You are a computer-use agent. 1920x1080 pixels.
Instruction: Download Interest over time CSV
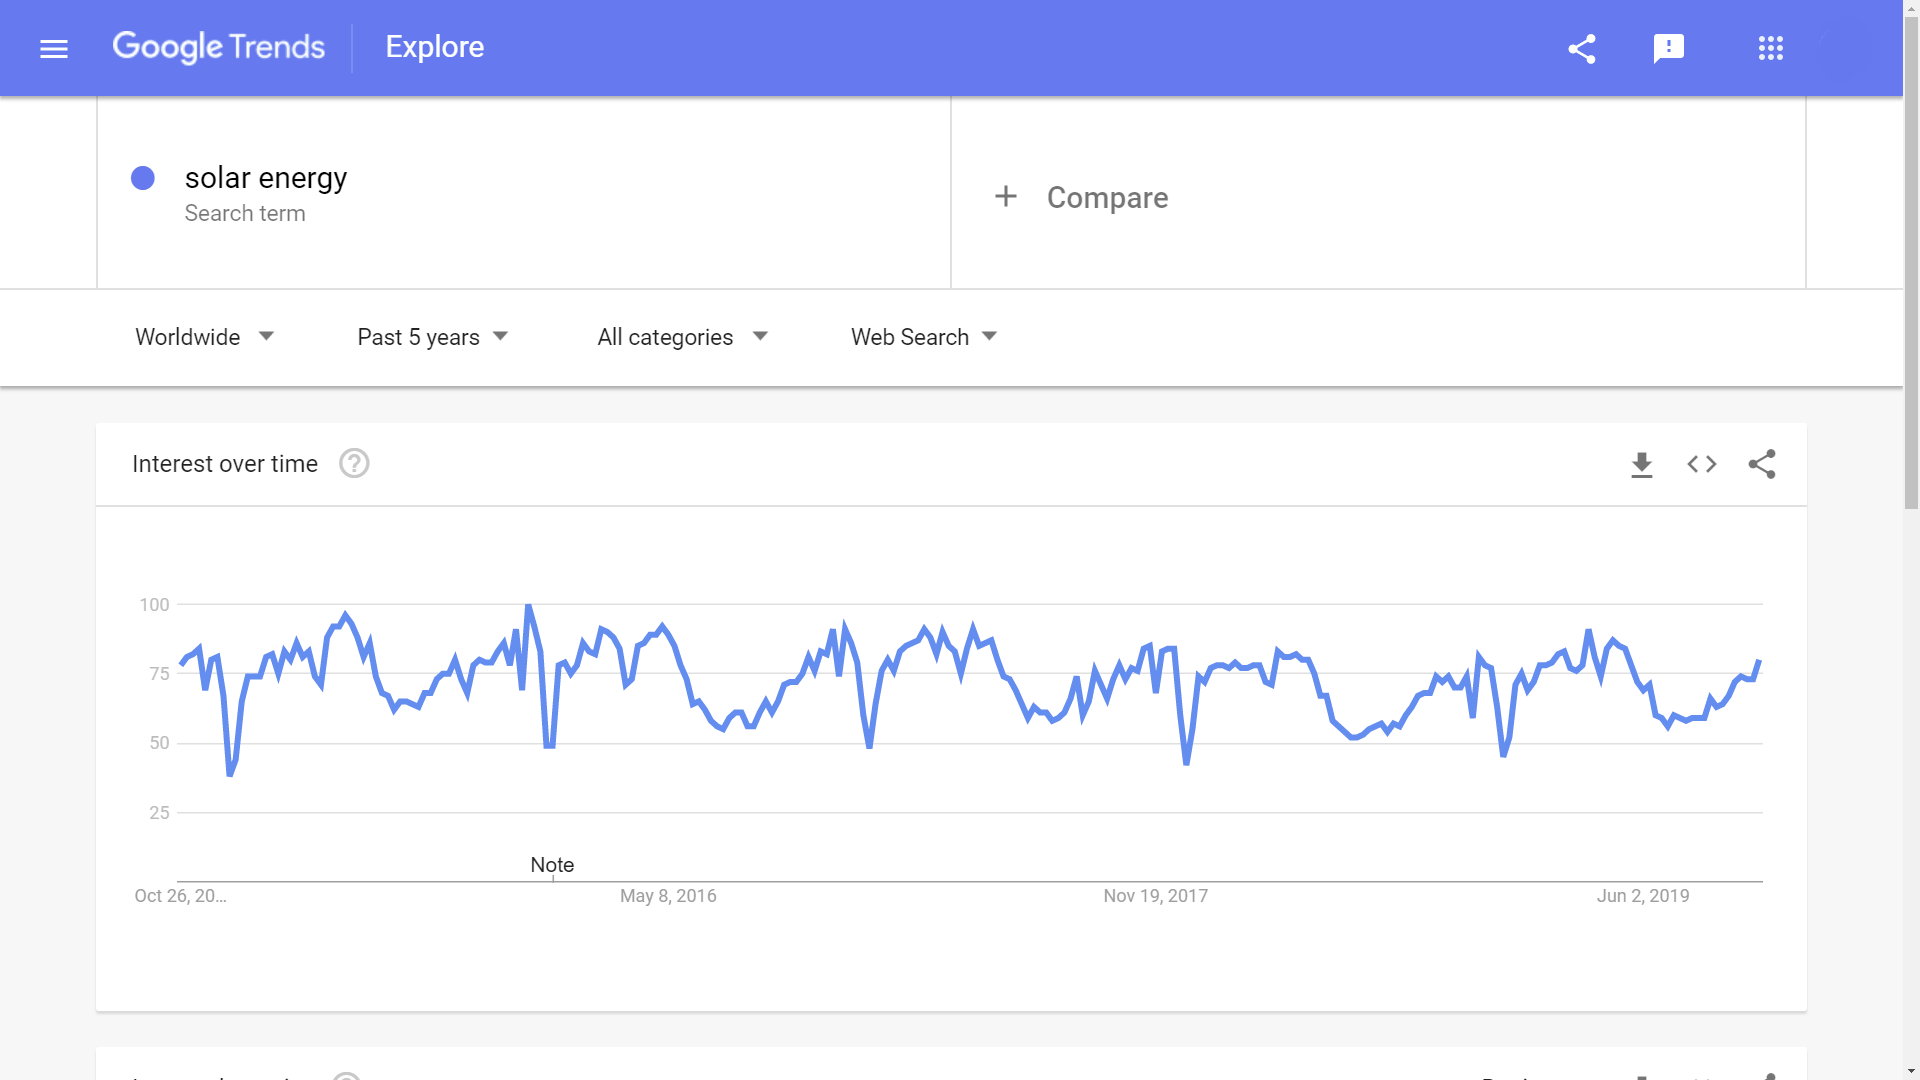[1641, 464]
